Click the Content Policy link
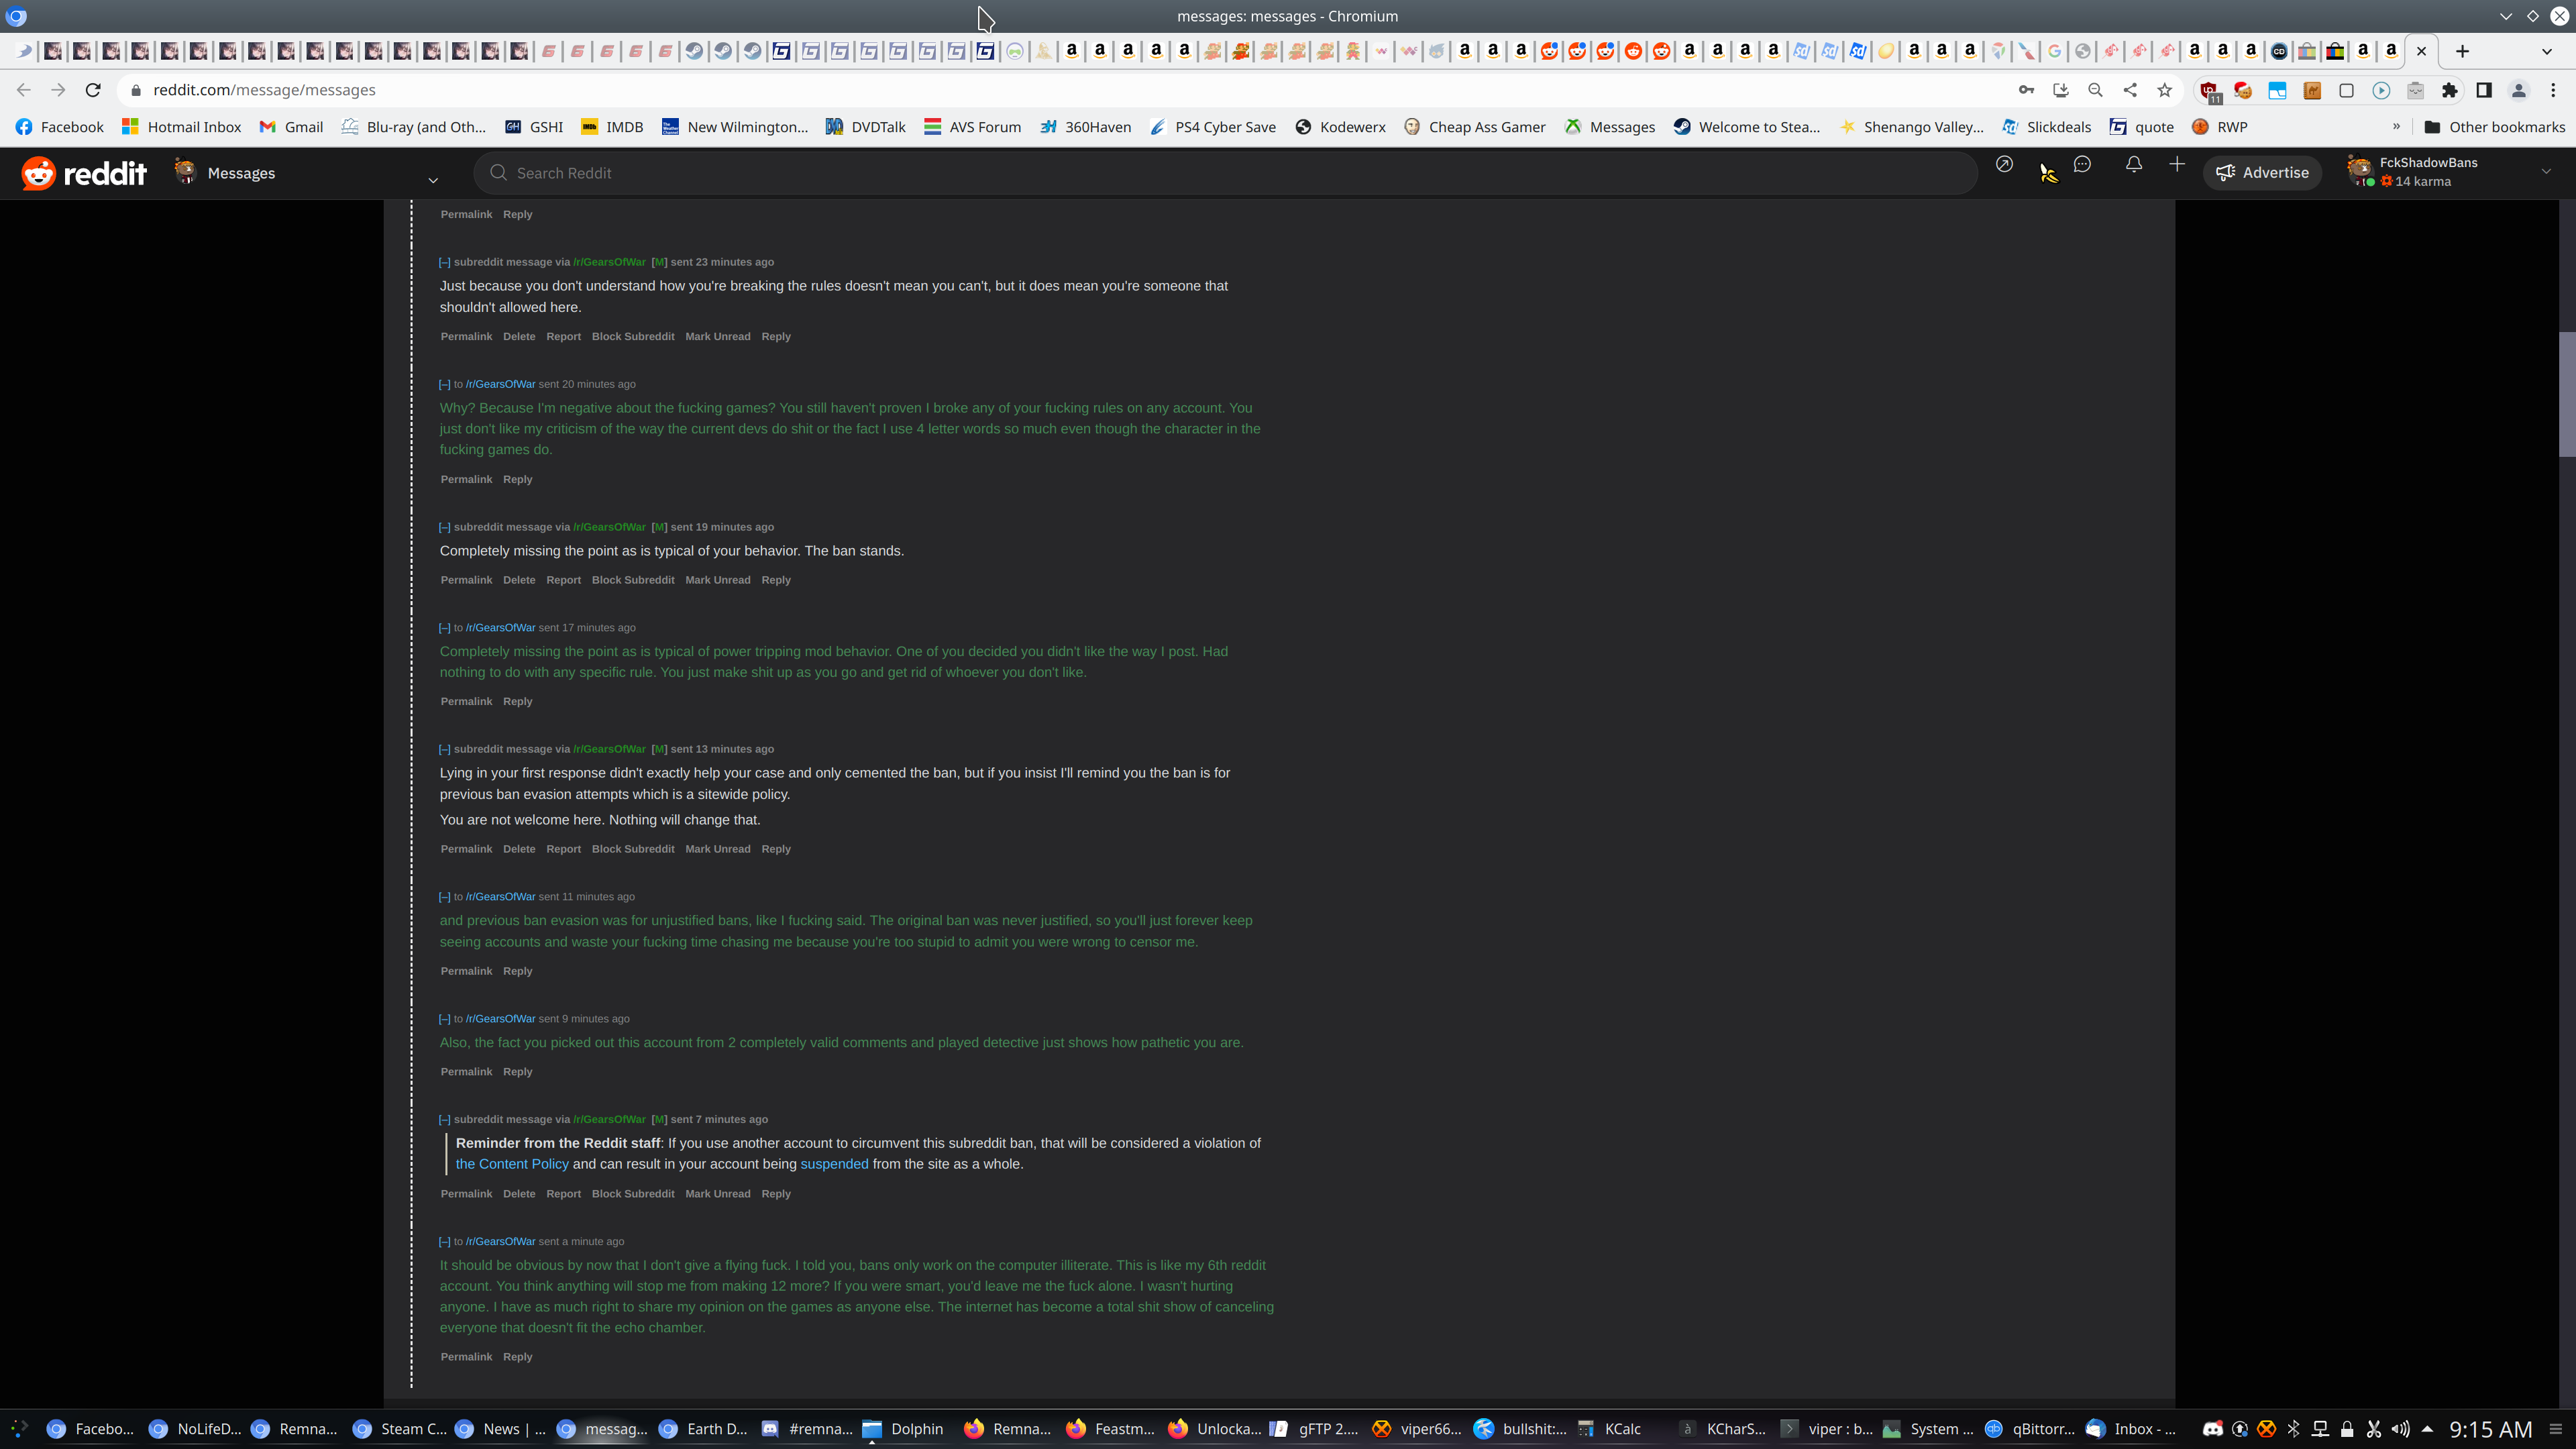This screenshot has width=2576, height=1449. [x=512, y=1164]
